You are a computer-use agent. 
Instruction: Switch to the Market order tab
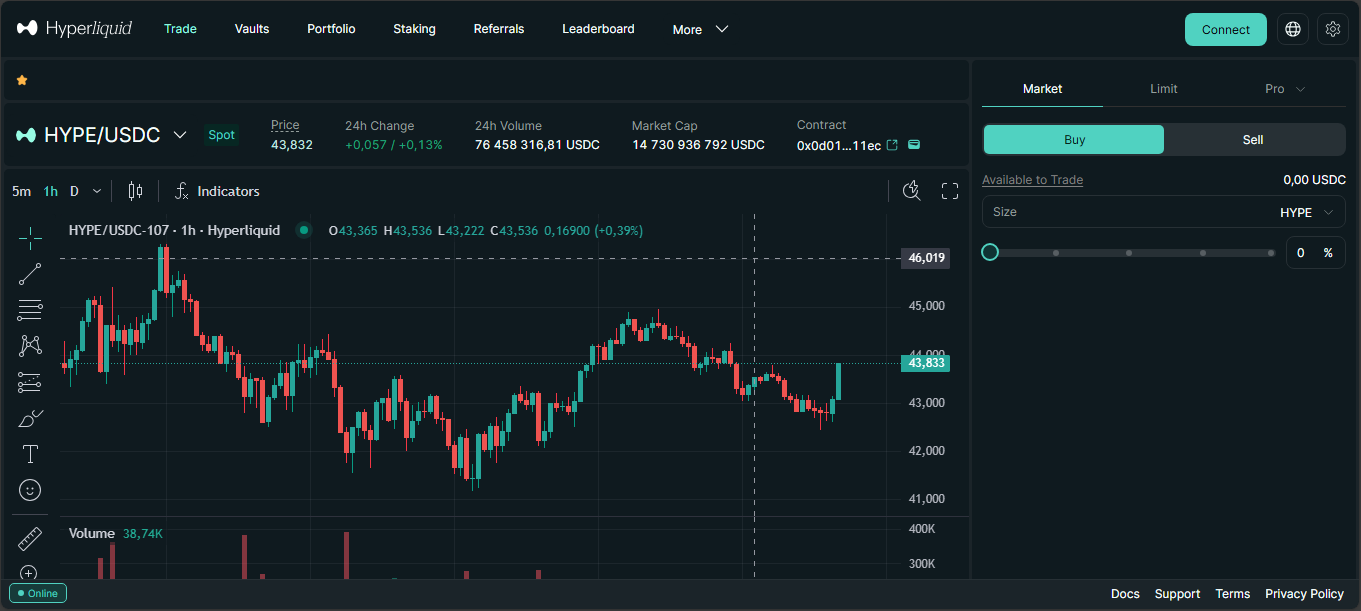coord(1042,89)
